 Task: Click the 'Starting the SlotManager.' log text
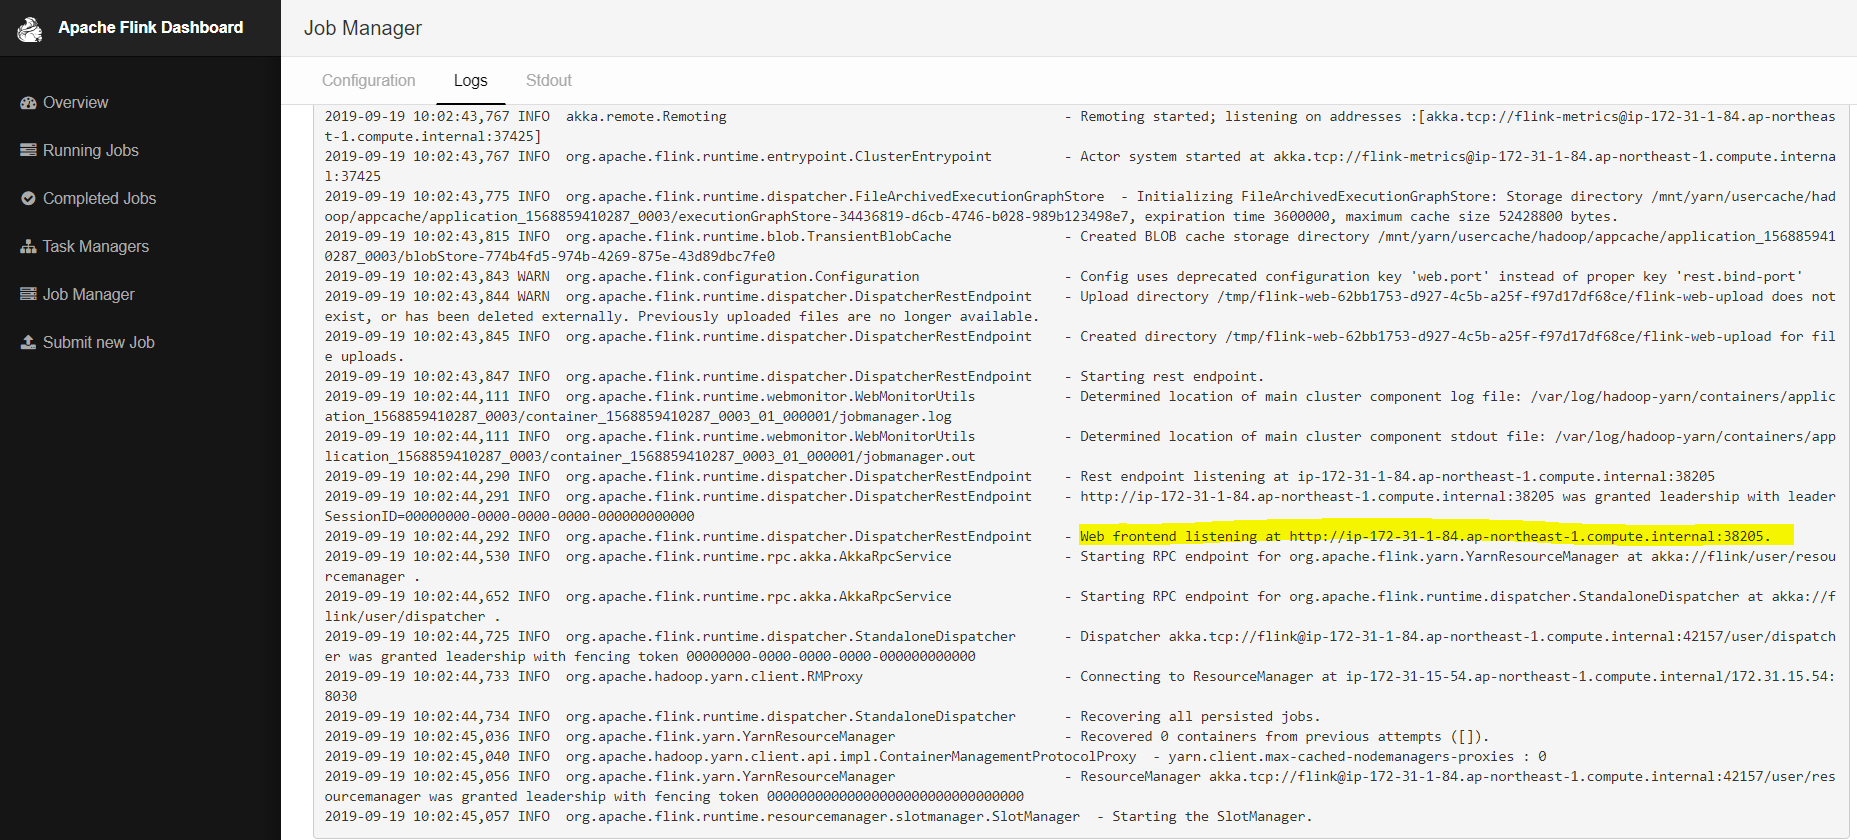click(1212, 817)
